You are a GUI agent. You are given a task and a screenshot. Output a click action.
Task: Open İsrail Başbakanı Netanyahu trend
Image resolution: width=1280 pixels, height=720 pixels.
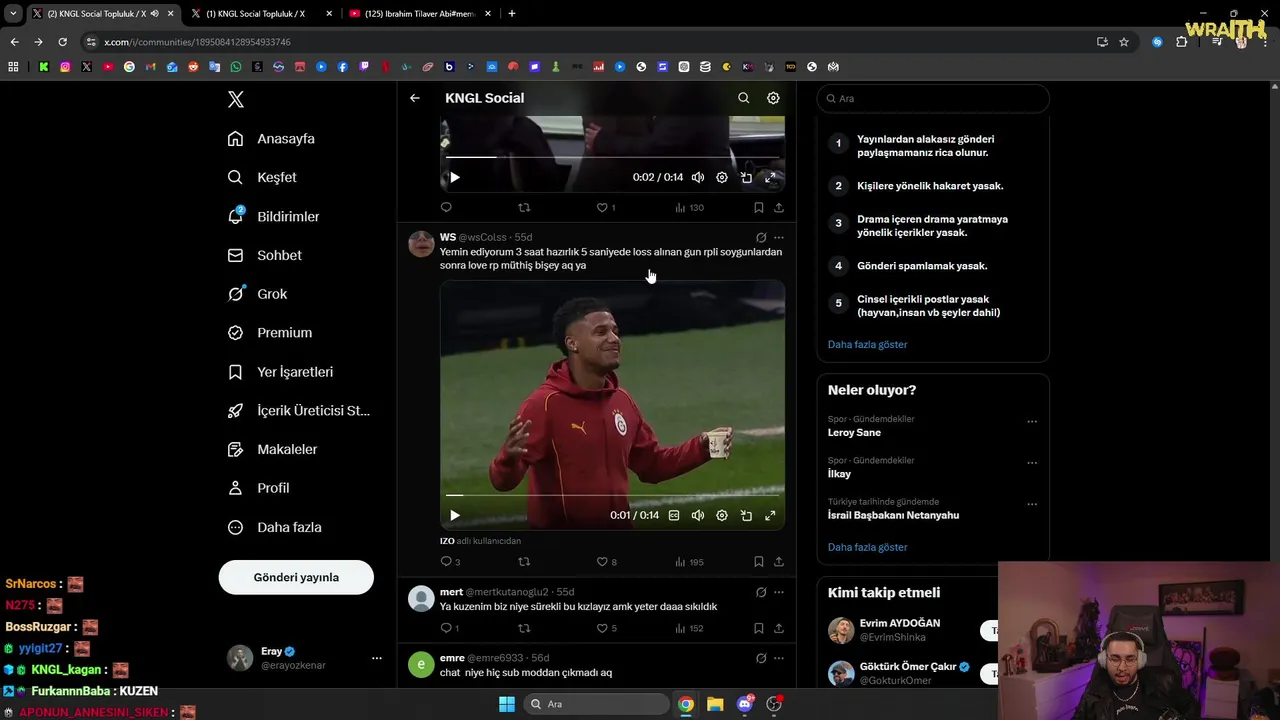pos(893,515)
